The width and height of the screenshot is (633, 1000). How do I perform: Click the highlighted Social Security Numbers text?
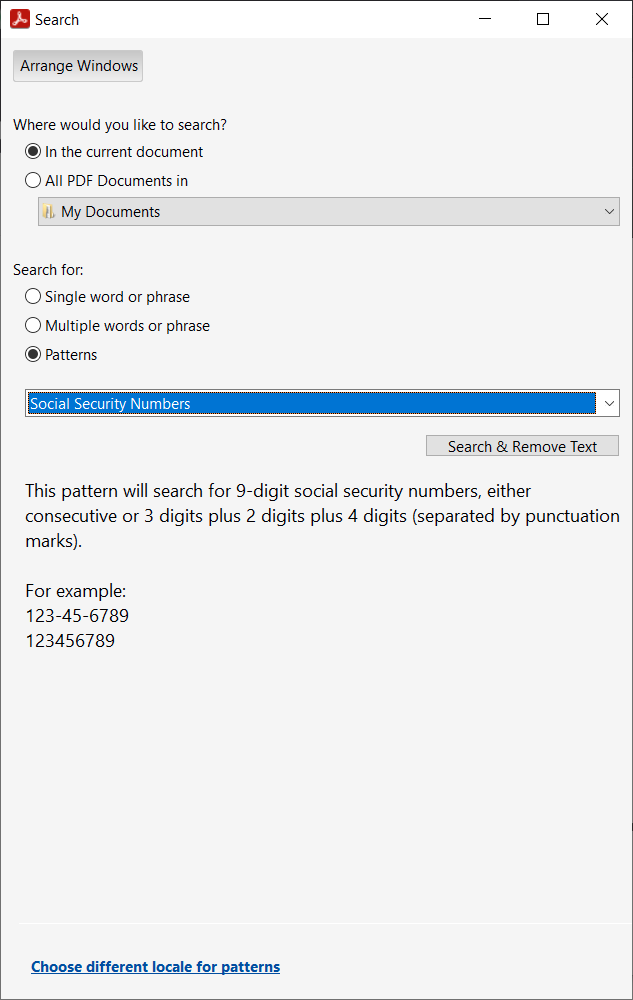pyautogui.click(x=110, y=404)
